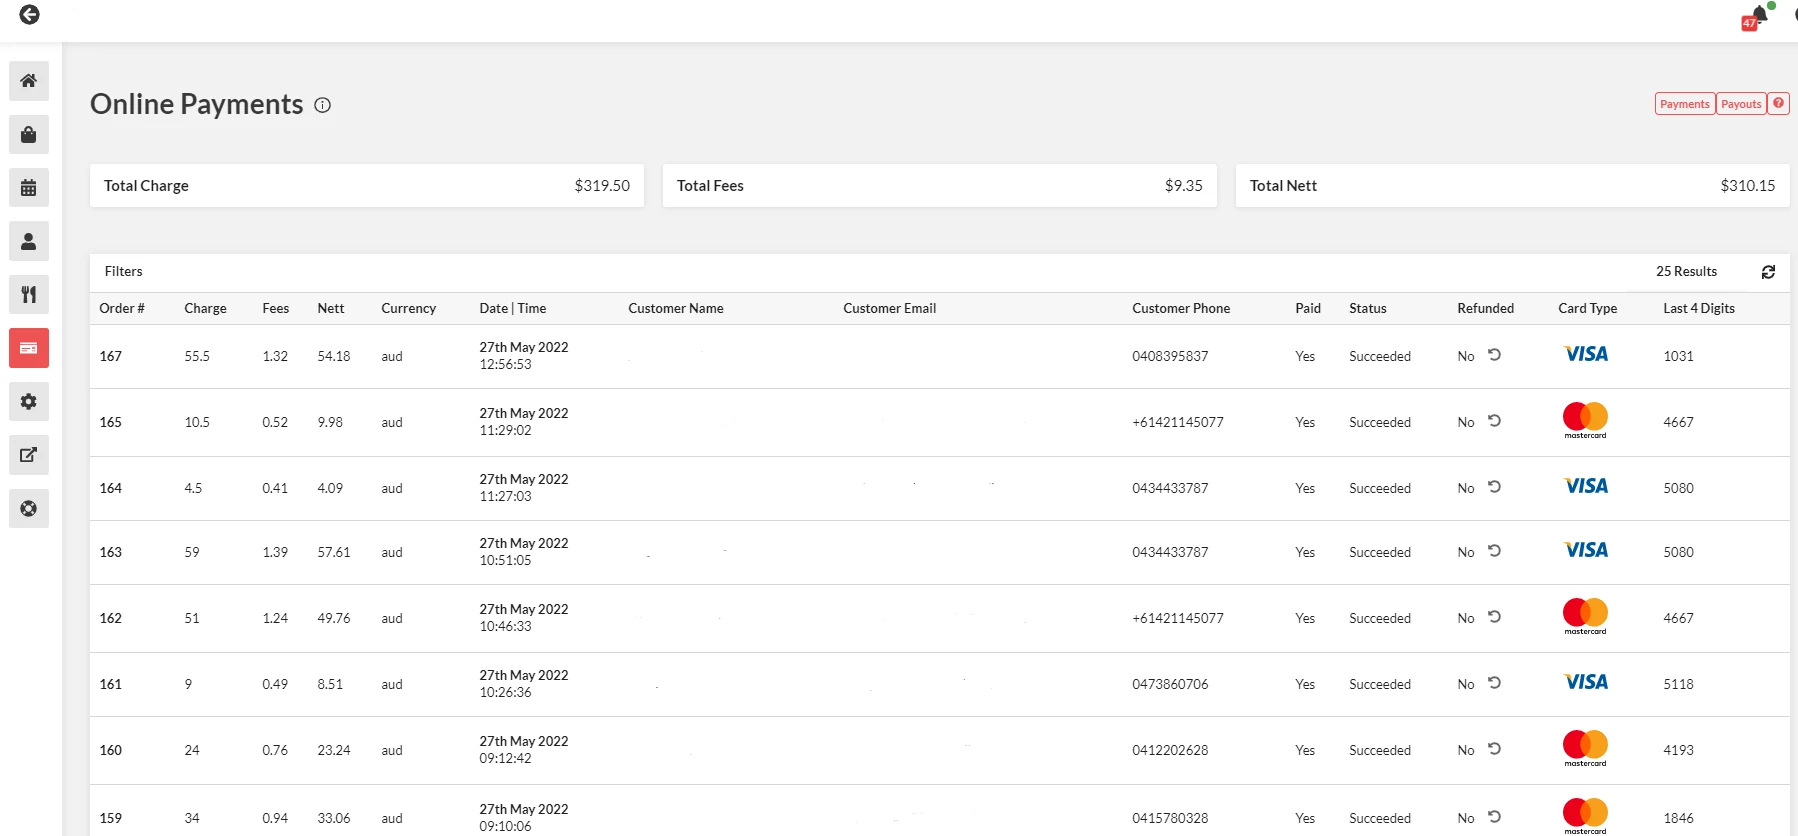Select order number 163 cell
The height and width of the screenshot is (836, 1798).
111,552
